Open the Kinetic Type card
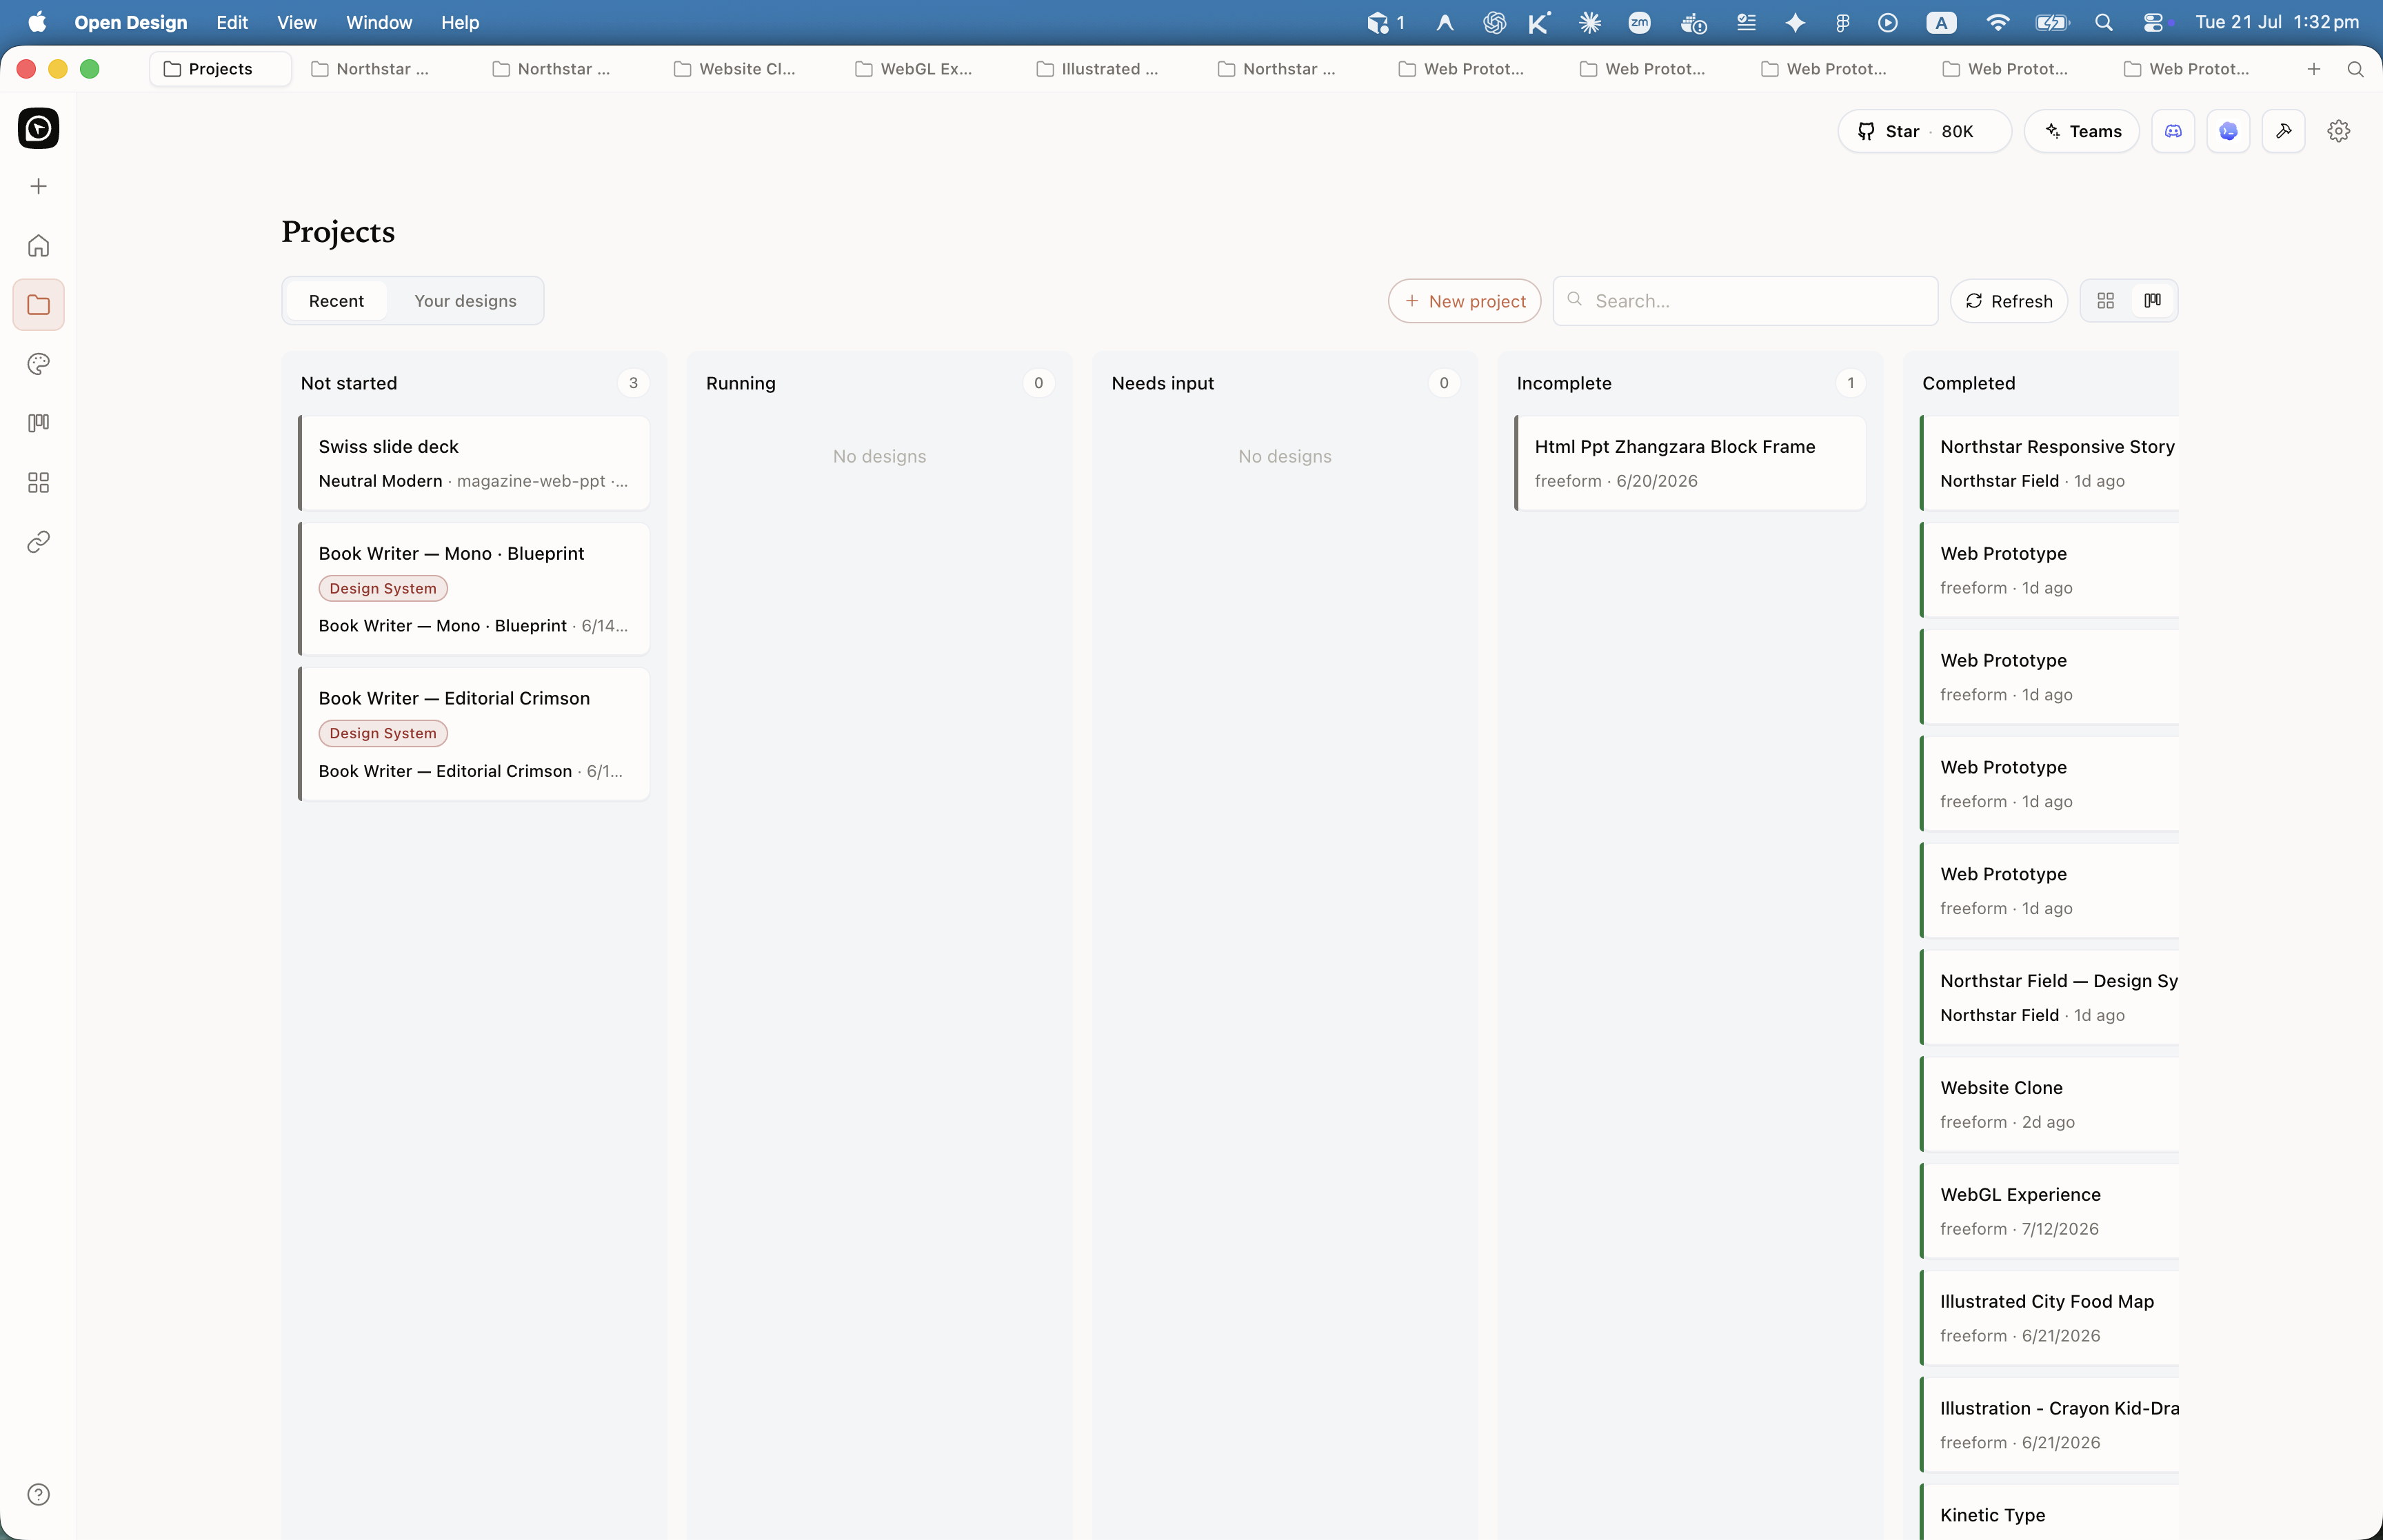Screen dimensions: 2383x1540 [2049, 1512]
